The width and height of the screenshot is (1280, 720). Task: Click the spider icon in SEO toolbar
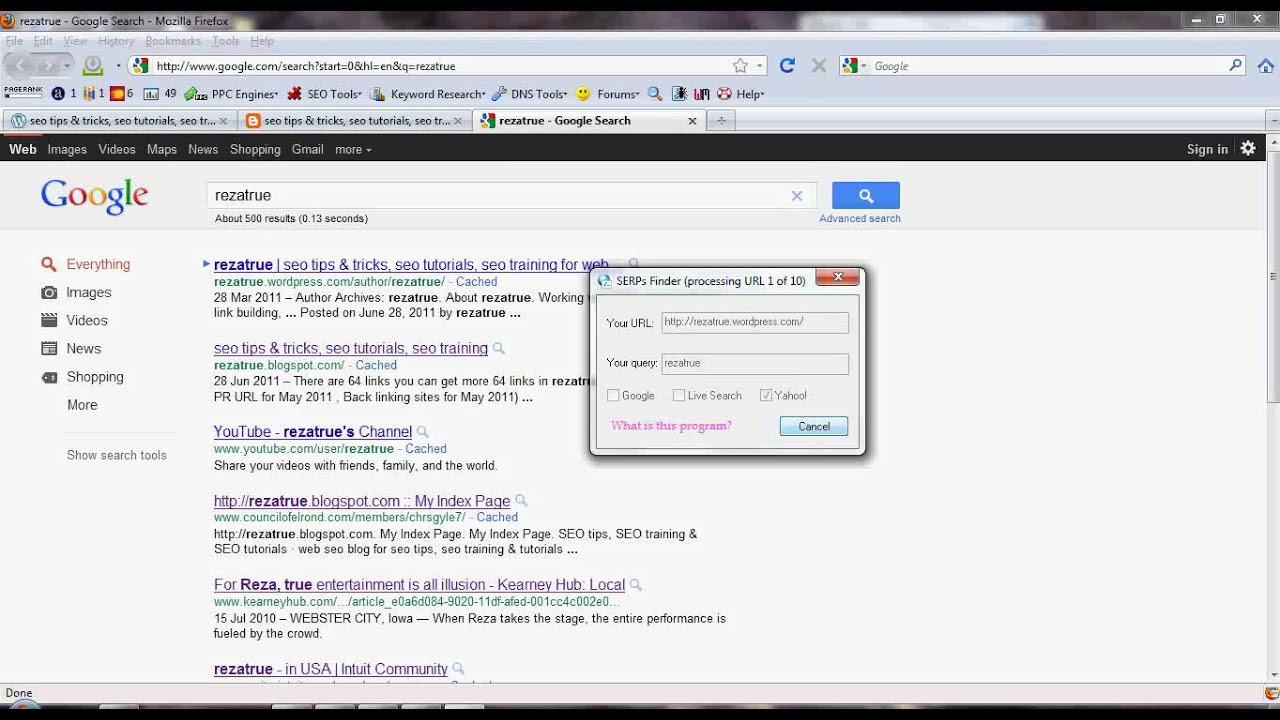tap(679, 94)
